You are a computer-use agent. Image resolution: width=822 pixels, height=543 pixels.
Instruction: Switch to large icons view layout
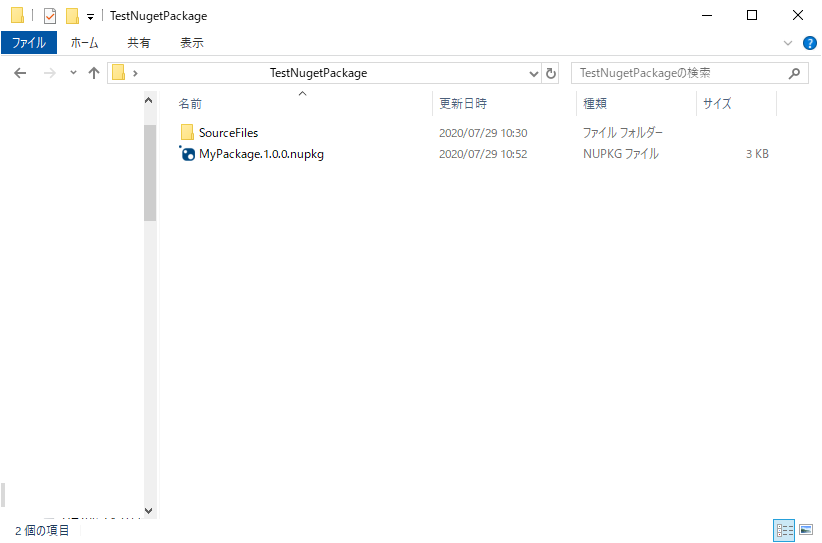pyautogui.click(x=806, y=530)
